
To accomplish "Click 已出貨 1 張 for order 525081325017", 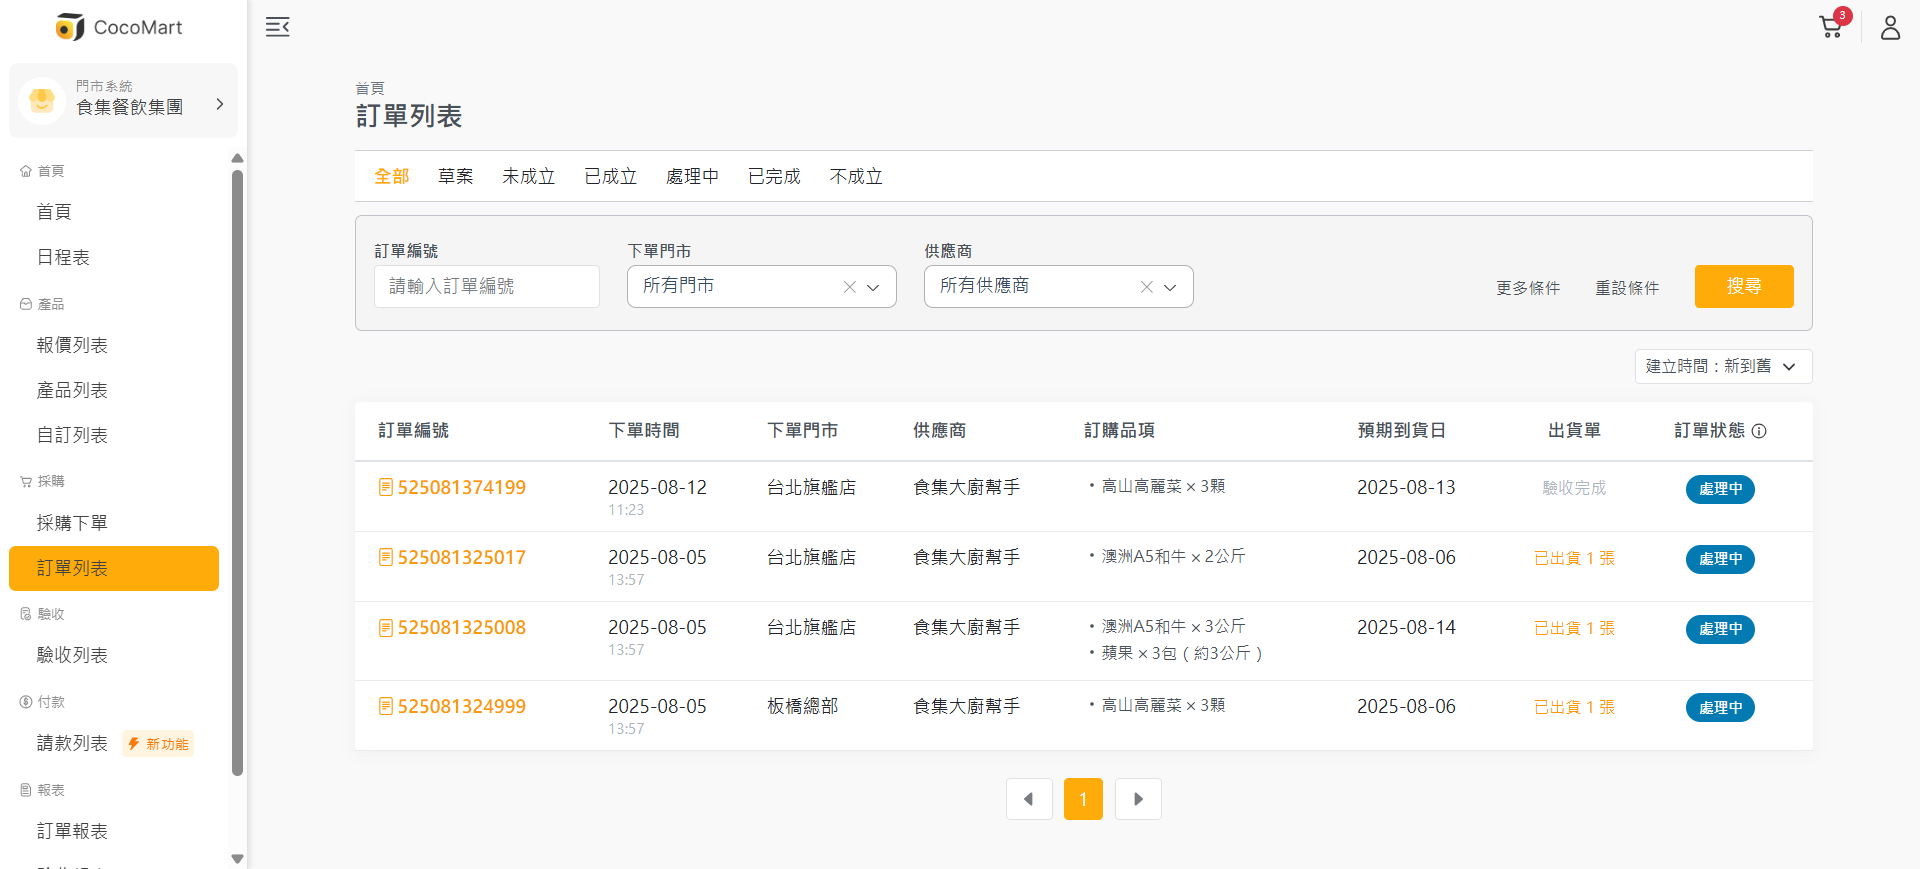I will [x=1574, y=558].
